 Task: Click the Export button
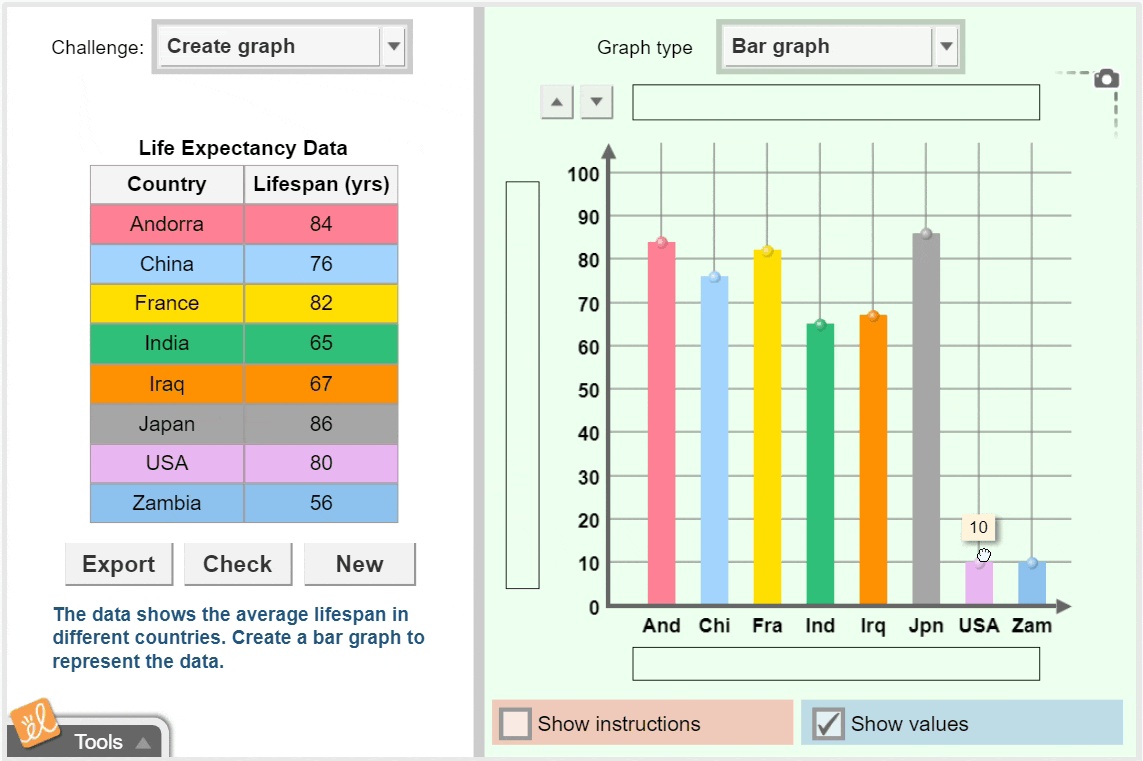point(118,564)
